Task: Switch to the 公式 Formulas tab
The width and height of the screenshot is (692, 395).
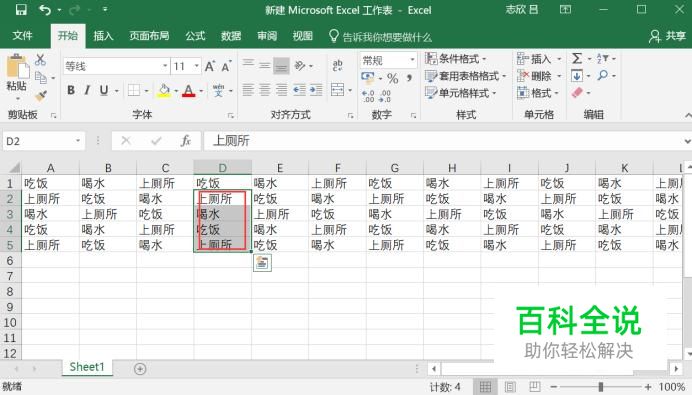Action: [x=195, y=36]
